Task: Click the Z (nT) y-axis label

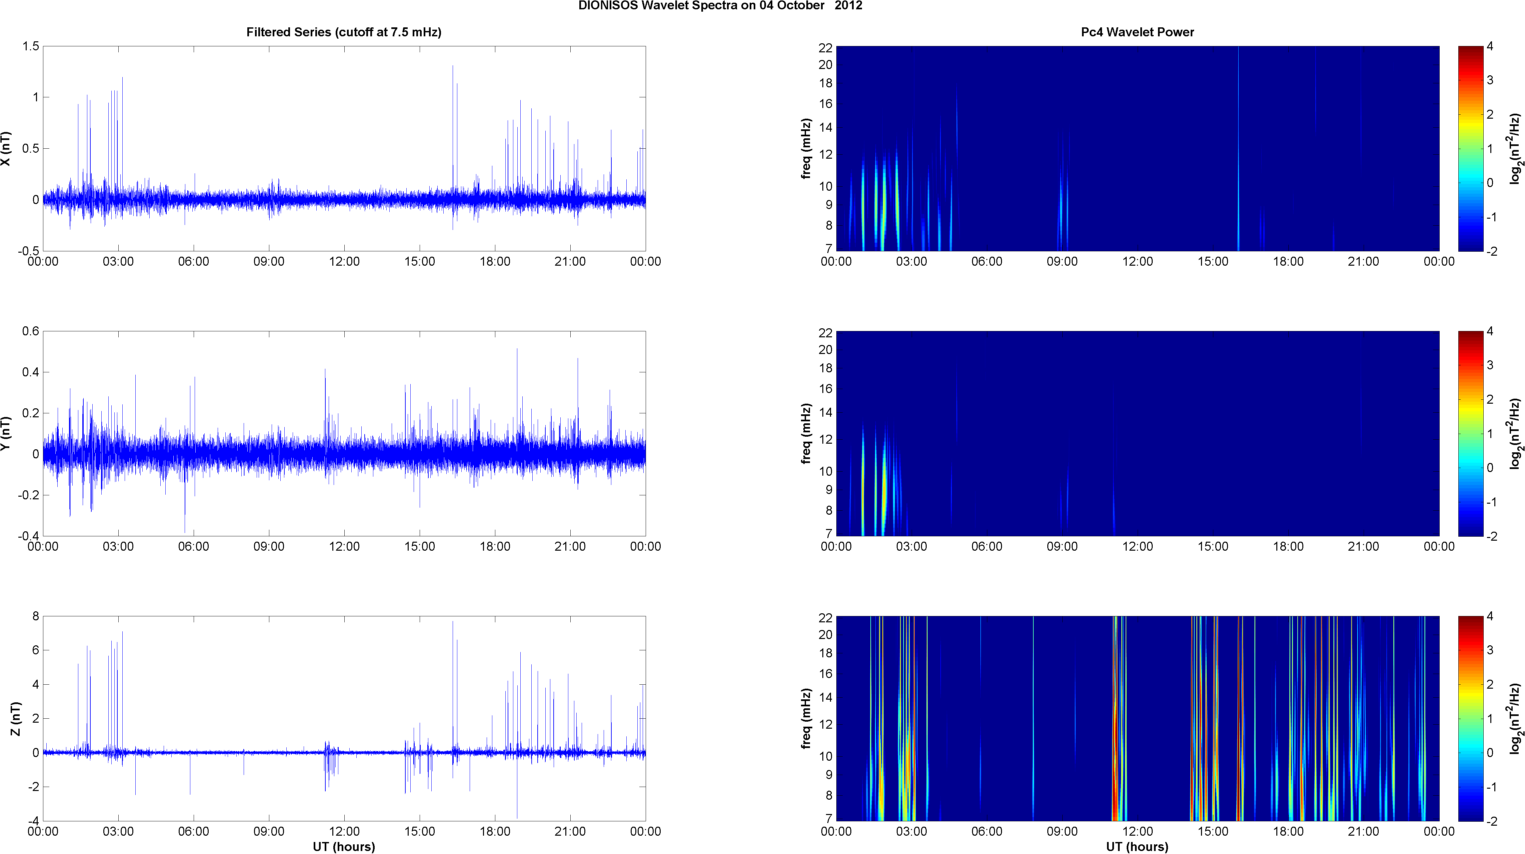Action: point(15,718)
